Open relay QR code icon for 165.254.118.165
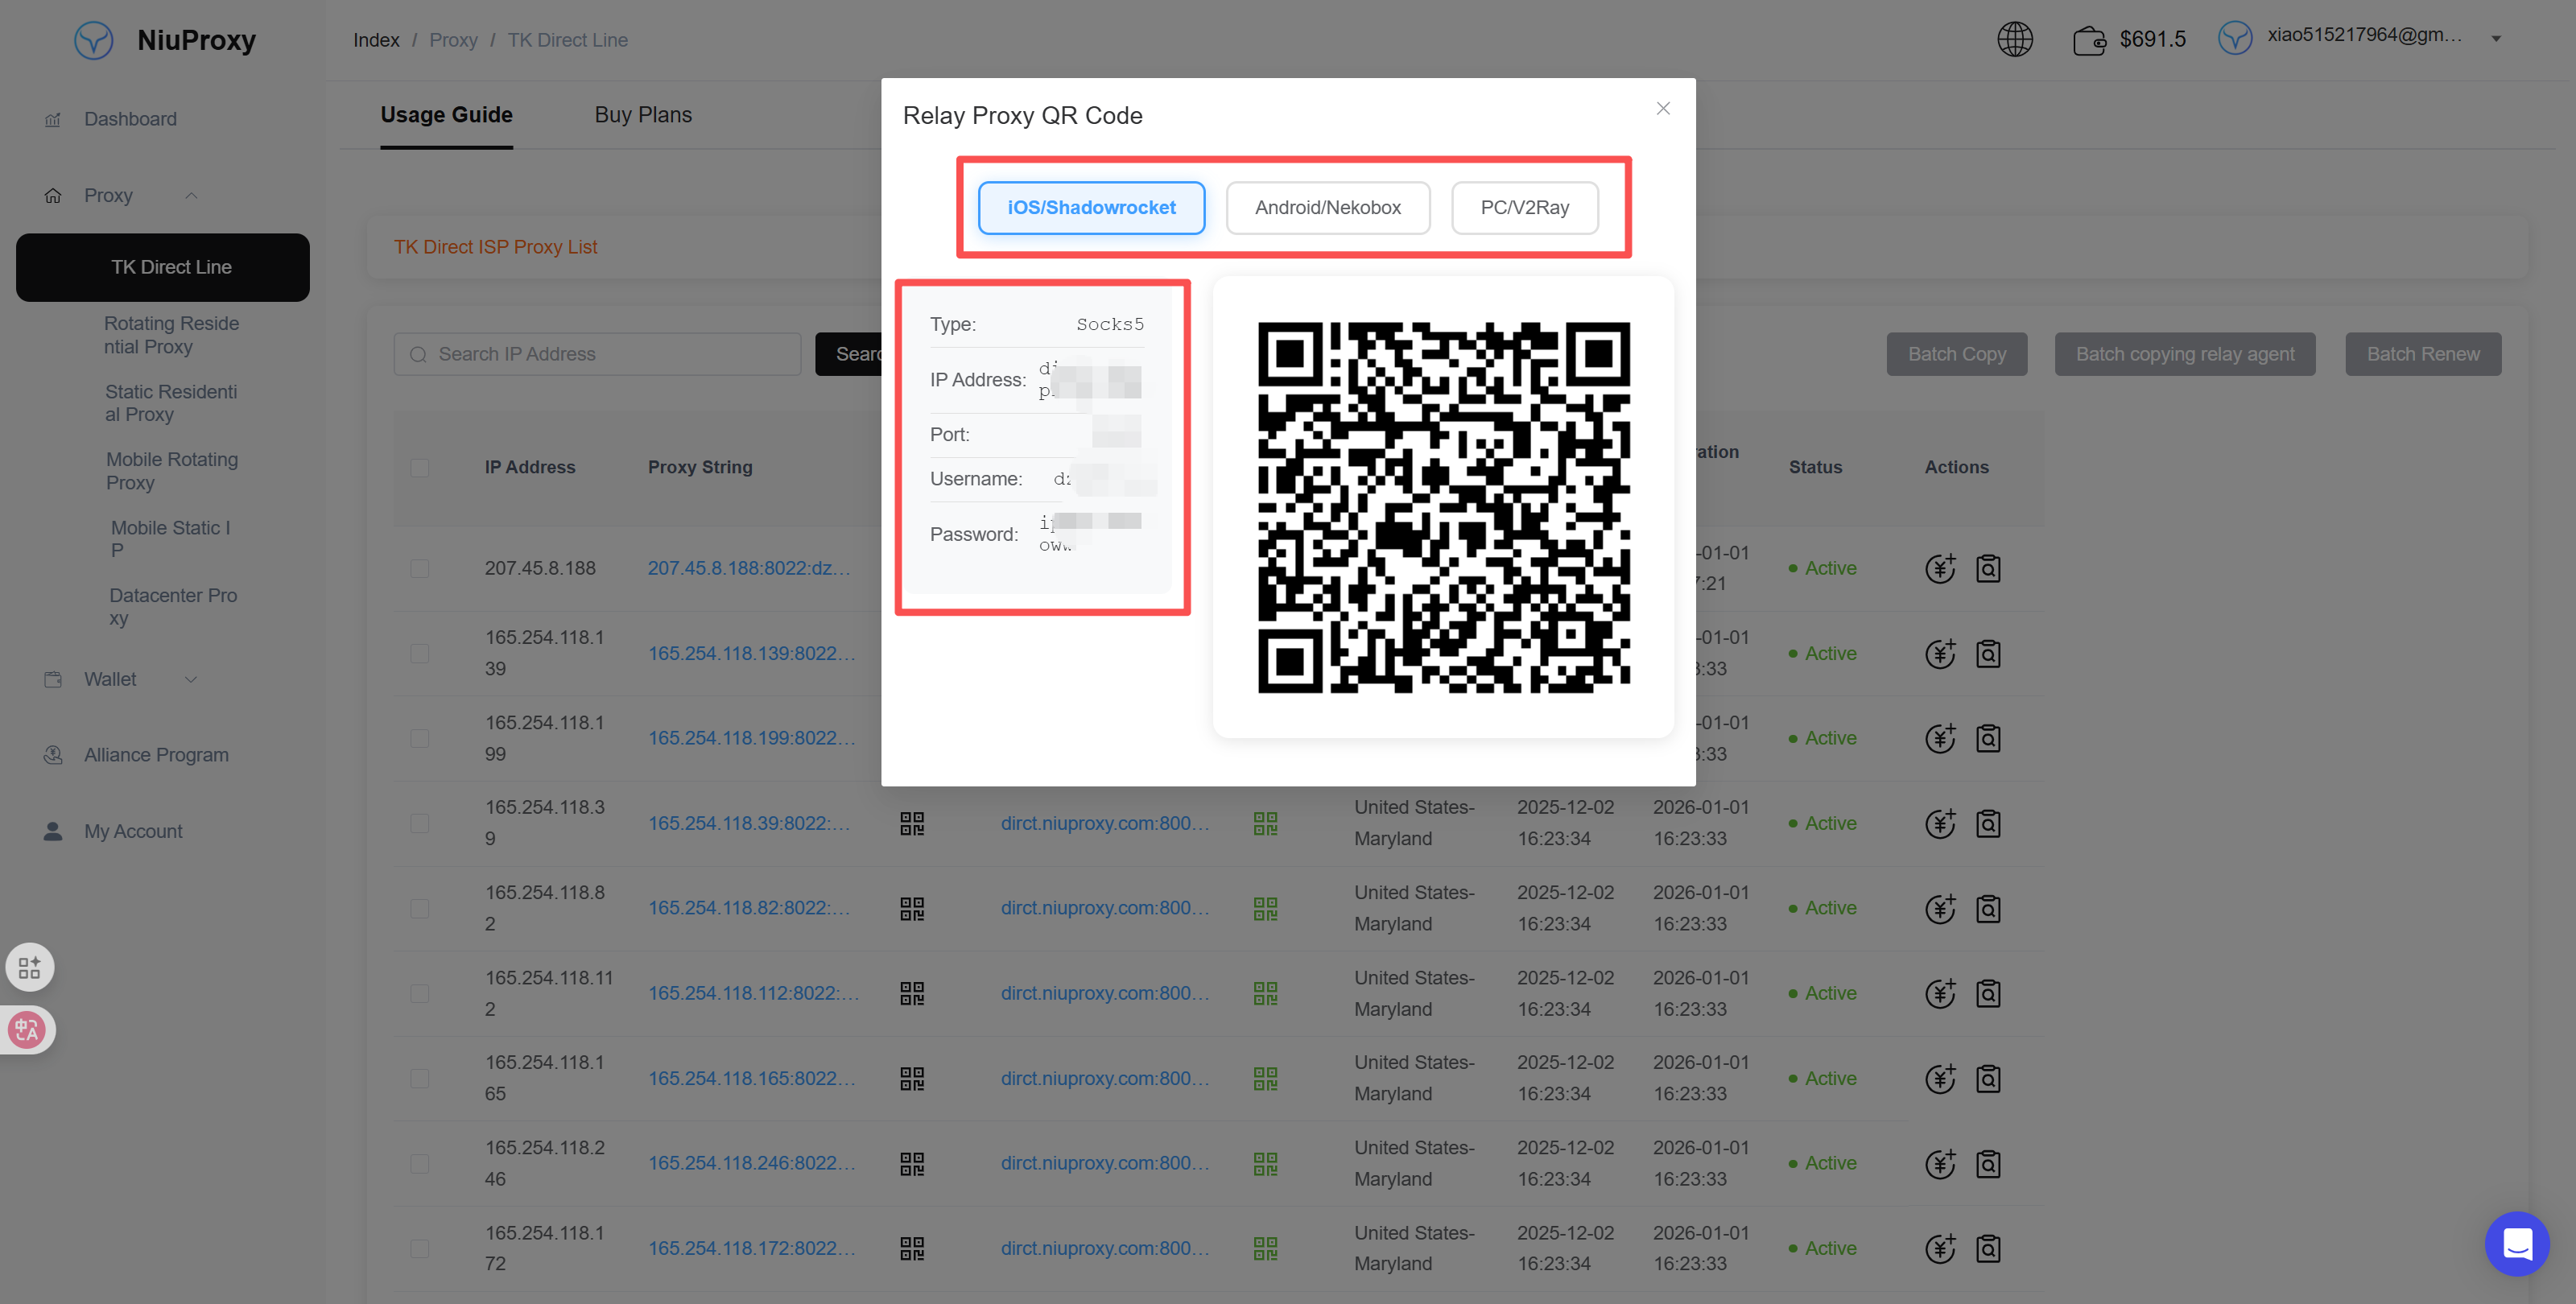Image resolution: width=2576 pixels, height=1304 pixels. [1265, 1078]
